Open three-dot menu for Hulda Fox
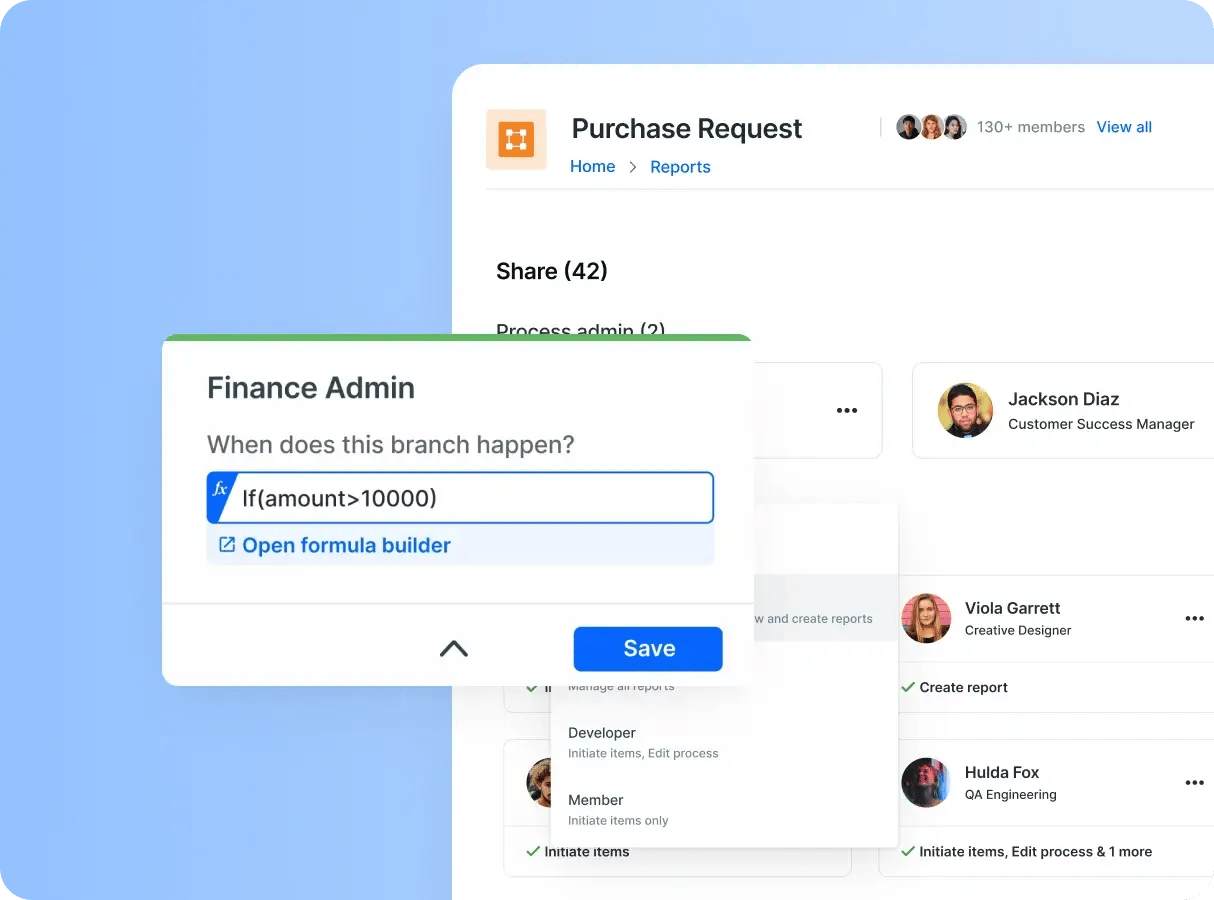The height and width of the screenshot is (900, 1214). [1194, 783]
